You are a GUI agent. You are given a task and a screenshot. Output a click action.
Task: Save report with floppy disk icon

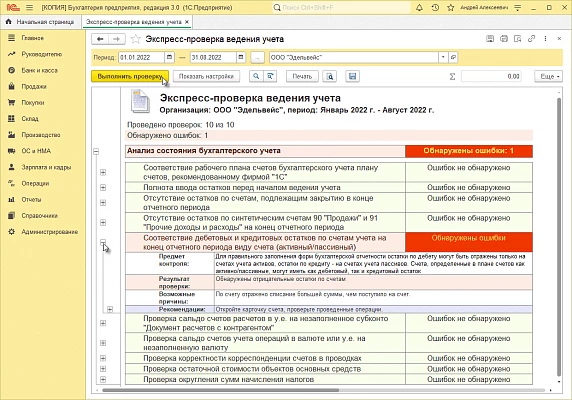(352, 76)
